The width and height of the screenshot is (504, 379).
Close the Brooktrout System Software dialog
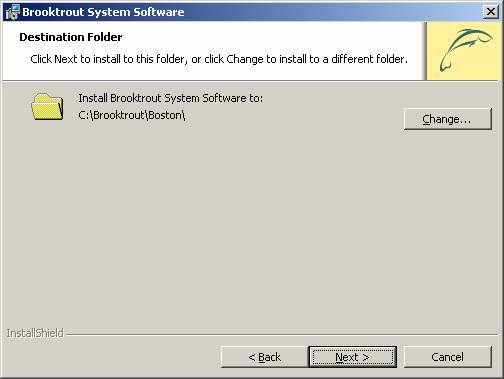click(x=491, y=12)
